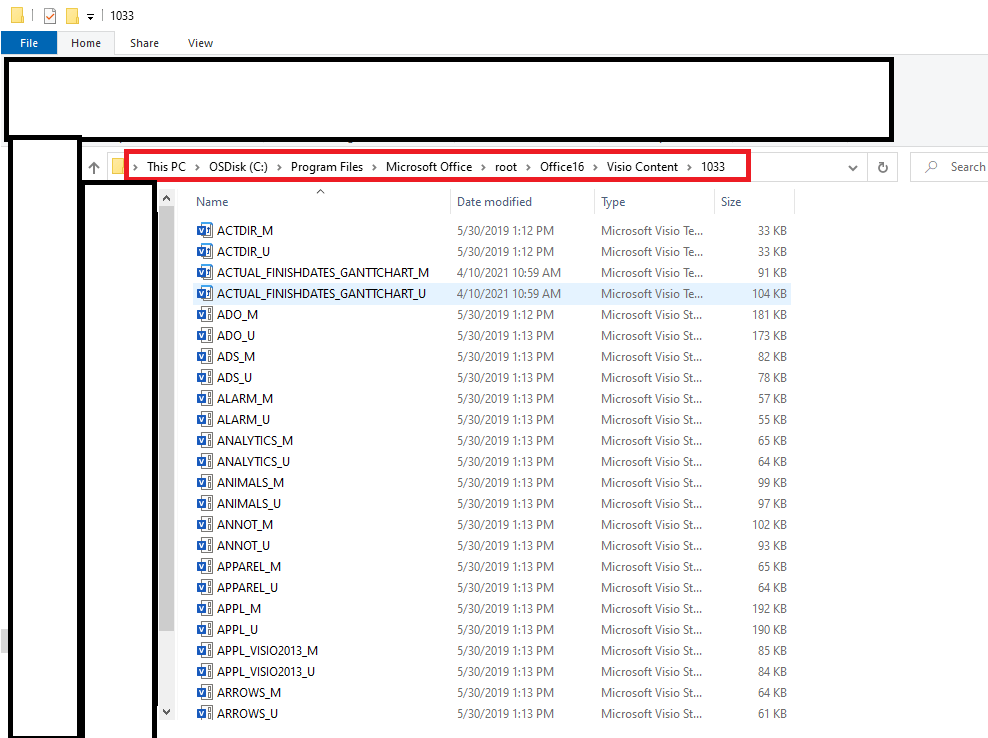The width and height of the screenshot is (988, 738).
Task: Expand chevron after OSDisk (C:) in breadcrumb
Action: click(x=279, y=168)
